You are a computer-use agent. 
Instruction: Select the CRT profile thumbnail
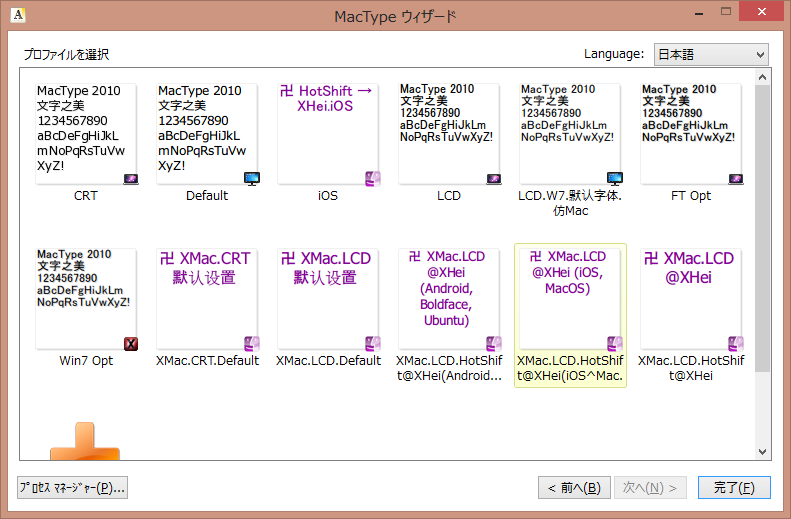click(x=86, y=134)
